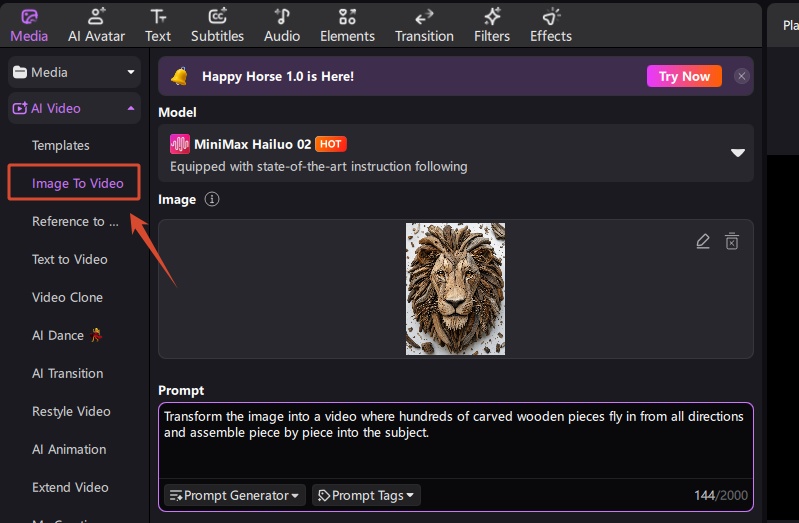Open the Elements tab icon
The image size is (799, 523).
click(347, 16)
